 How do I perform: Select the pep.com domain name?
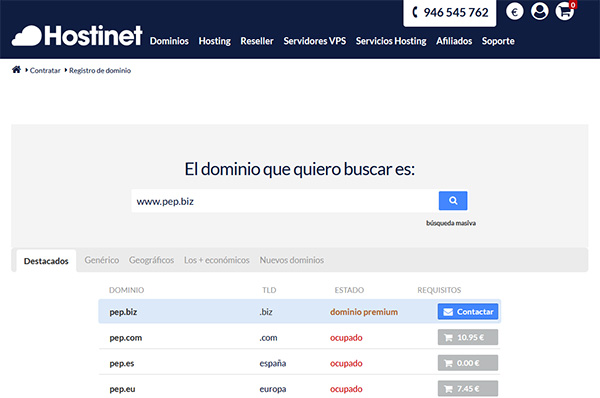pyautogui.click(x=126, y=338)
